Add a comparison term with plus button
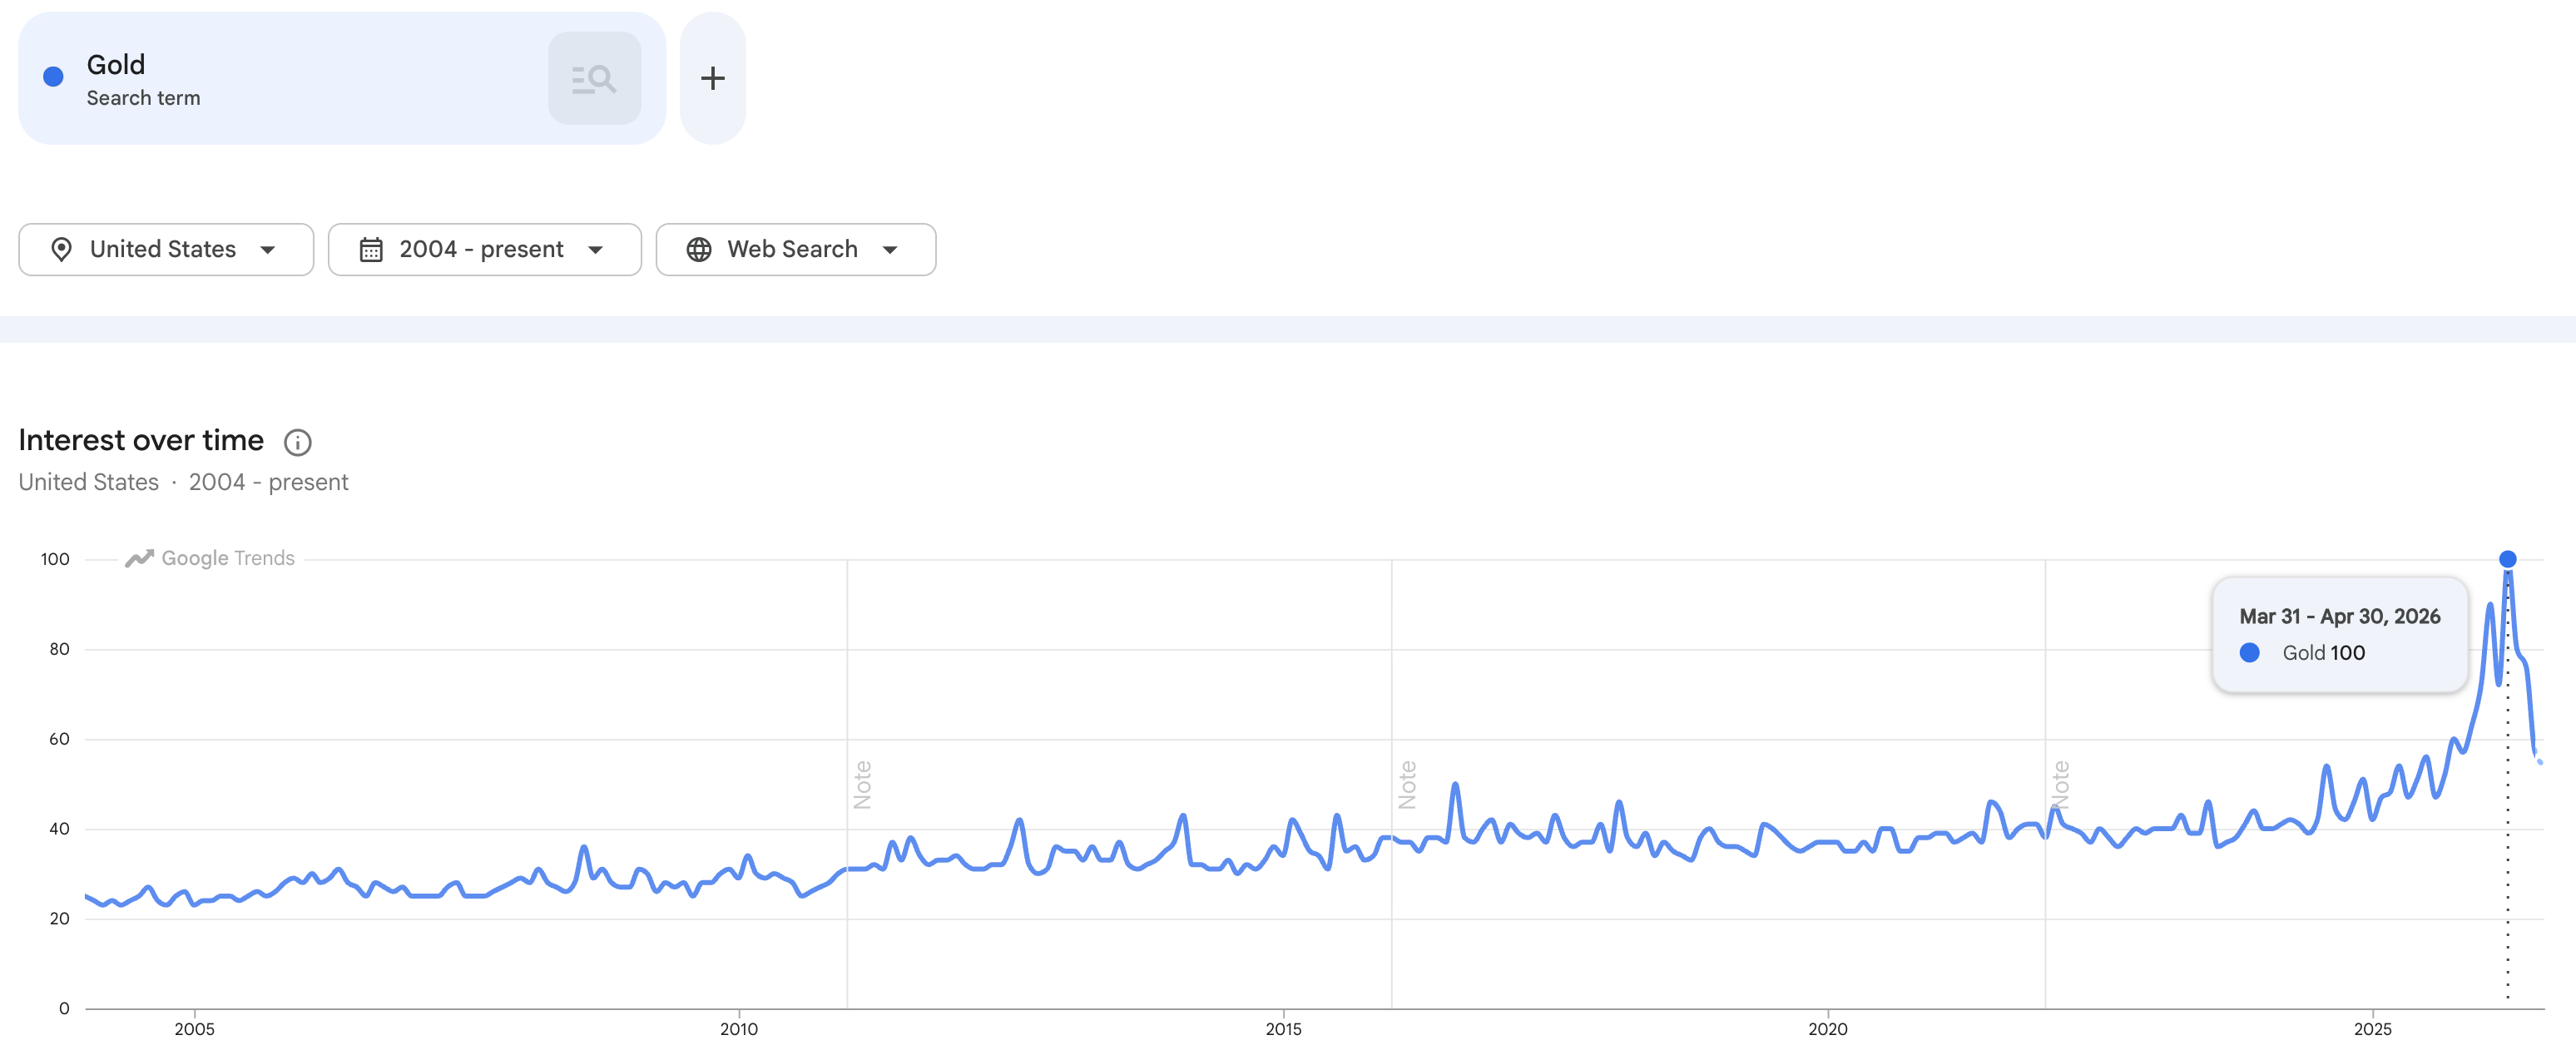The width and height of the screenshot is (2576, 1060). tap(712, 78)
